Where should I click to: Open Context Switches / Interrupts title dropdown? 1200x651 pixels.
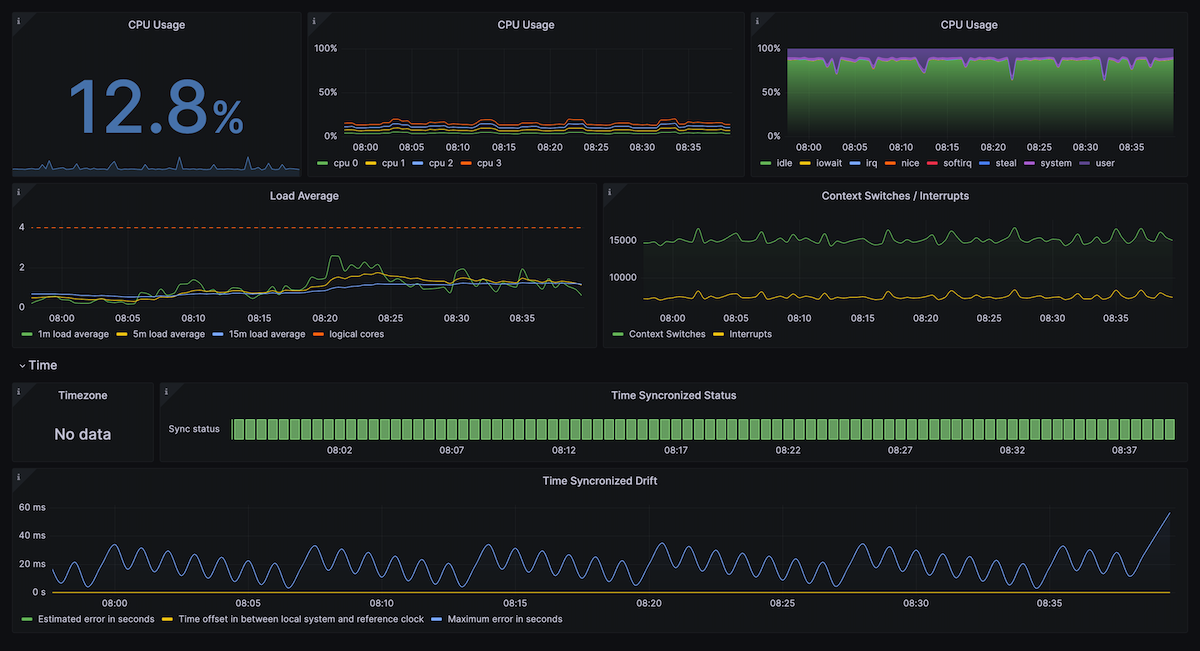point(894,196)
